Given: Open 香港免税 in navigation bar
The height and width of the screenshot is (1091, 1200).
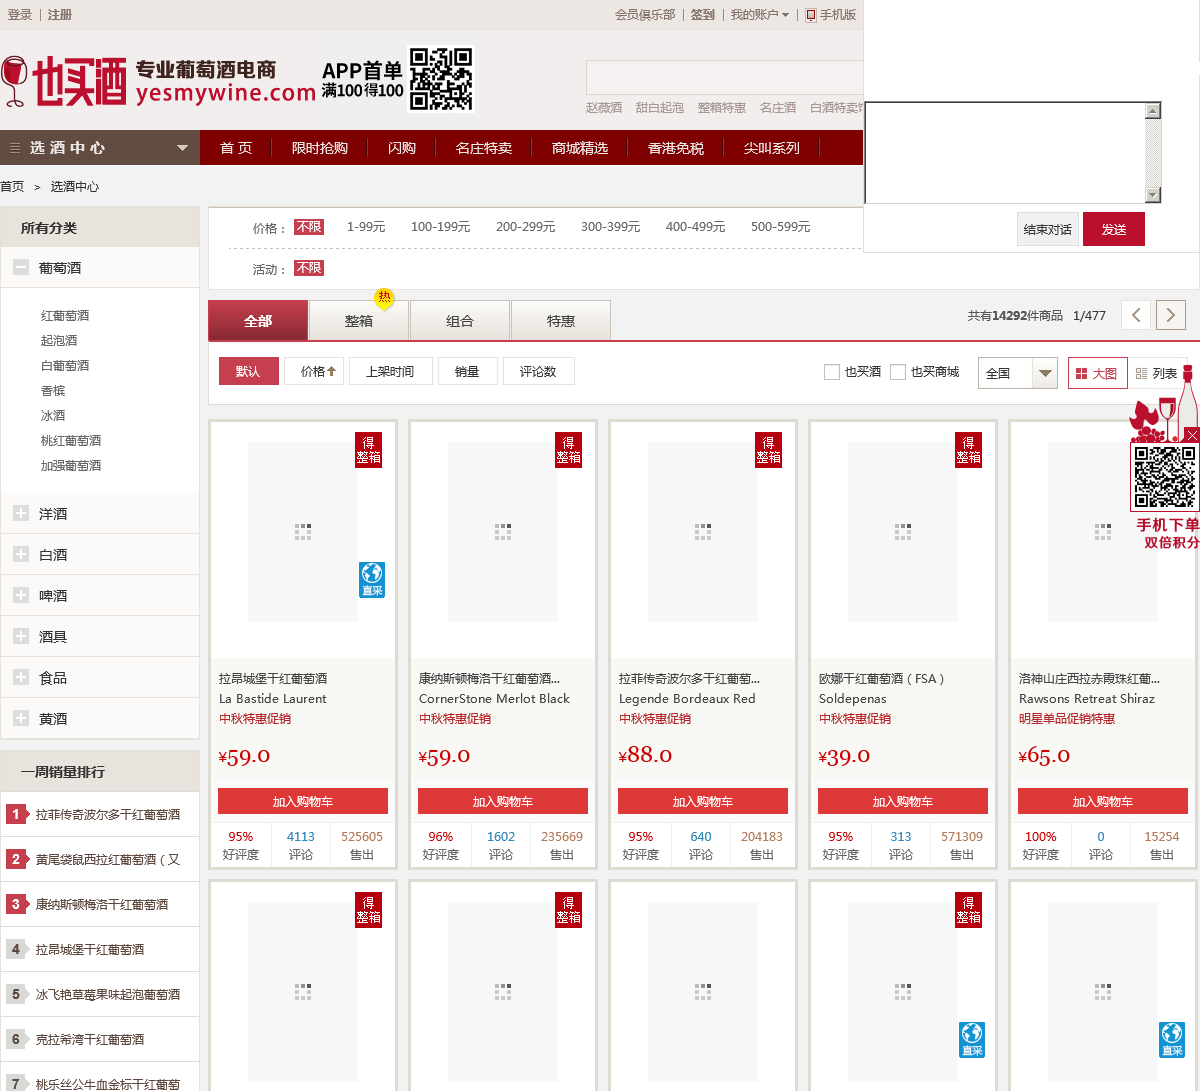Looking at the screenshot, I should tap(676, 148).
